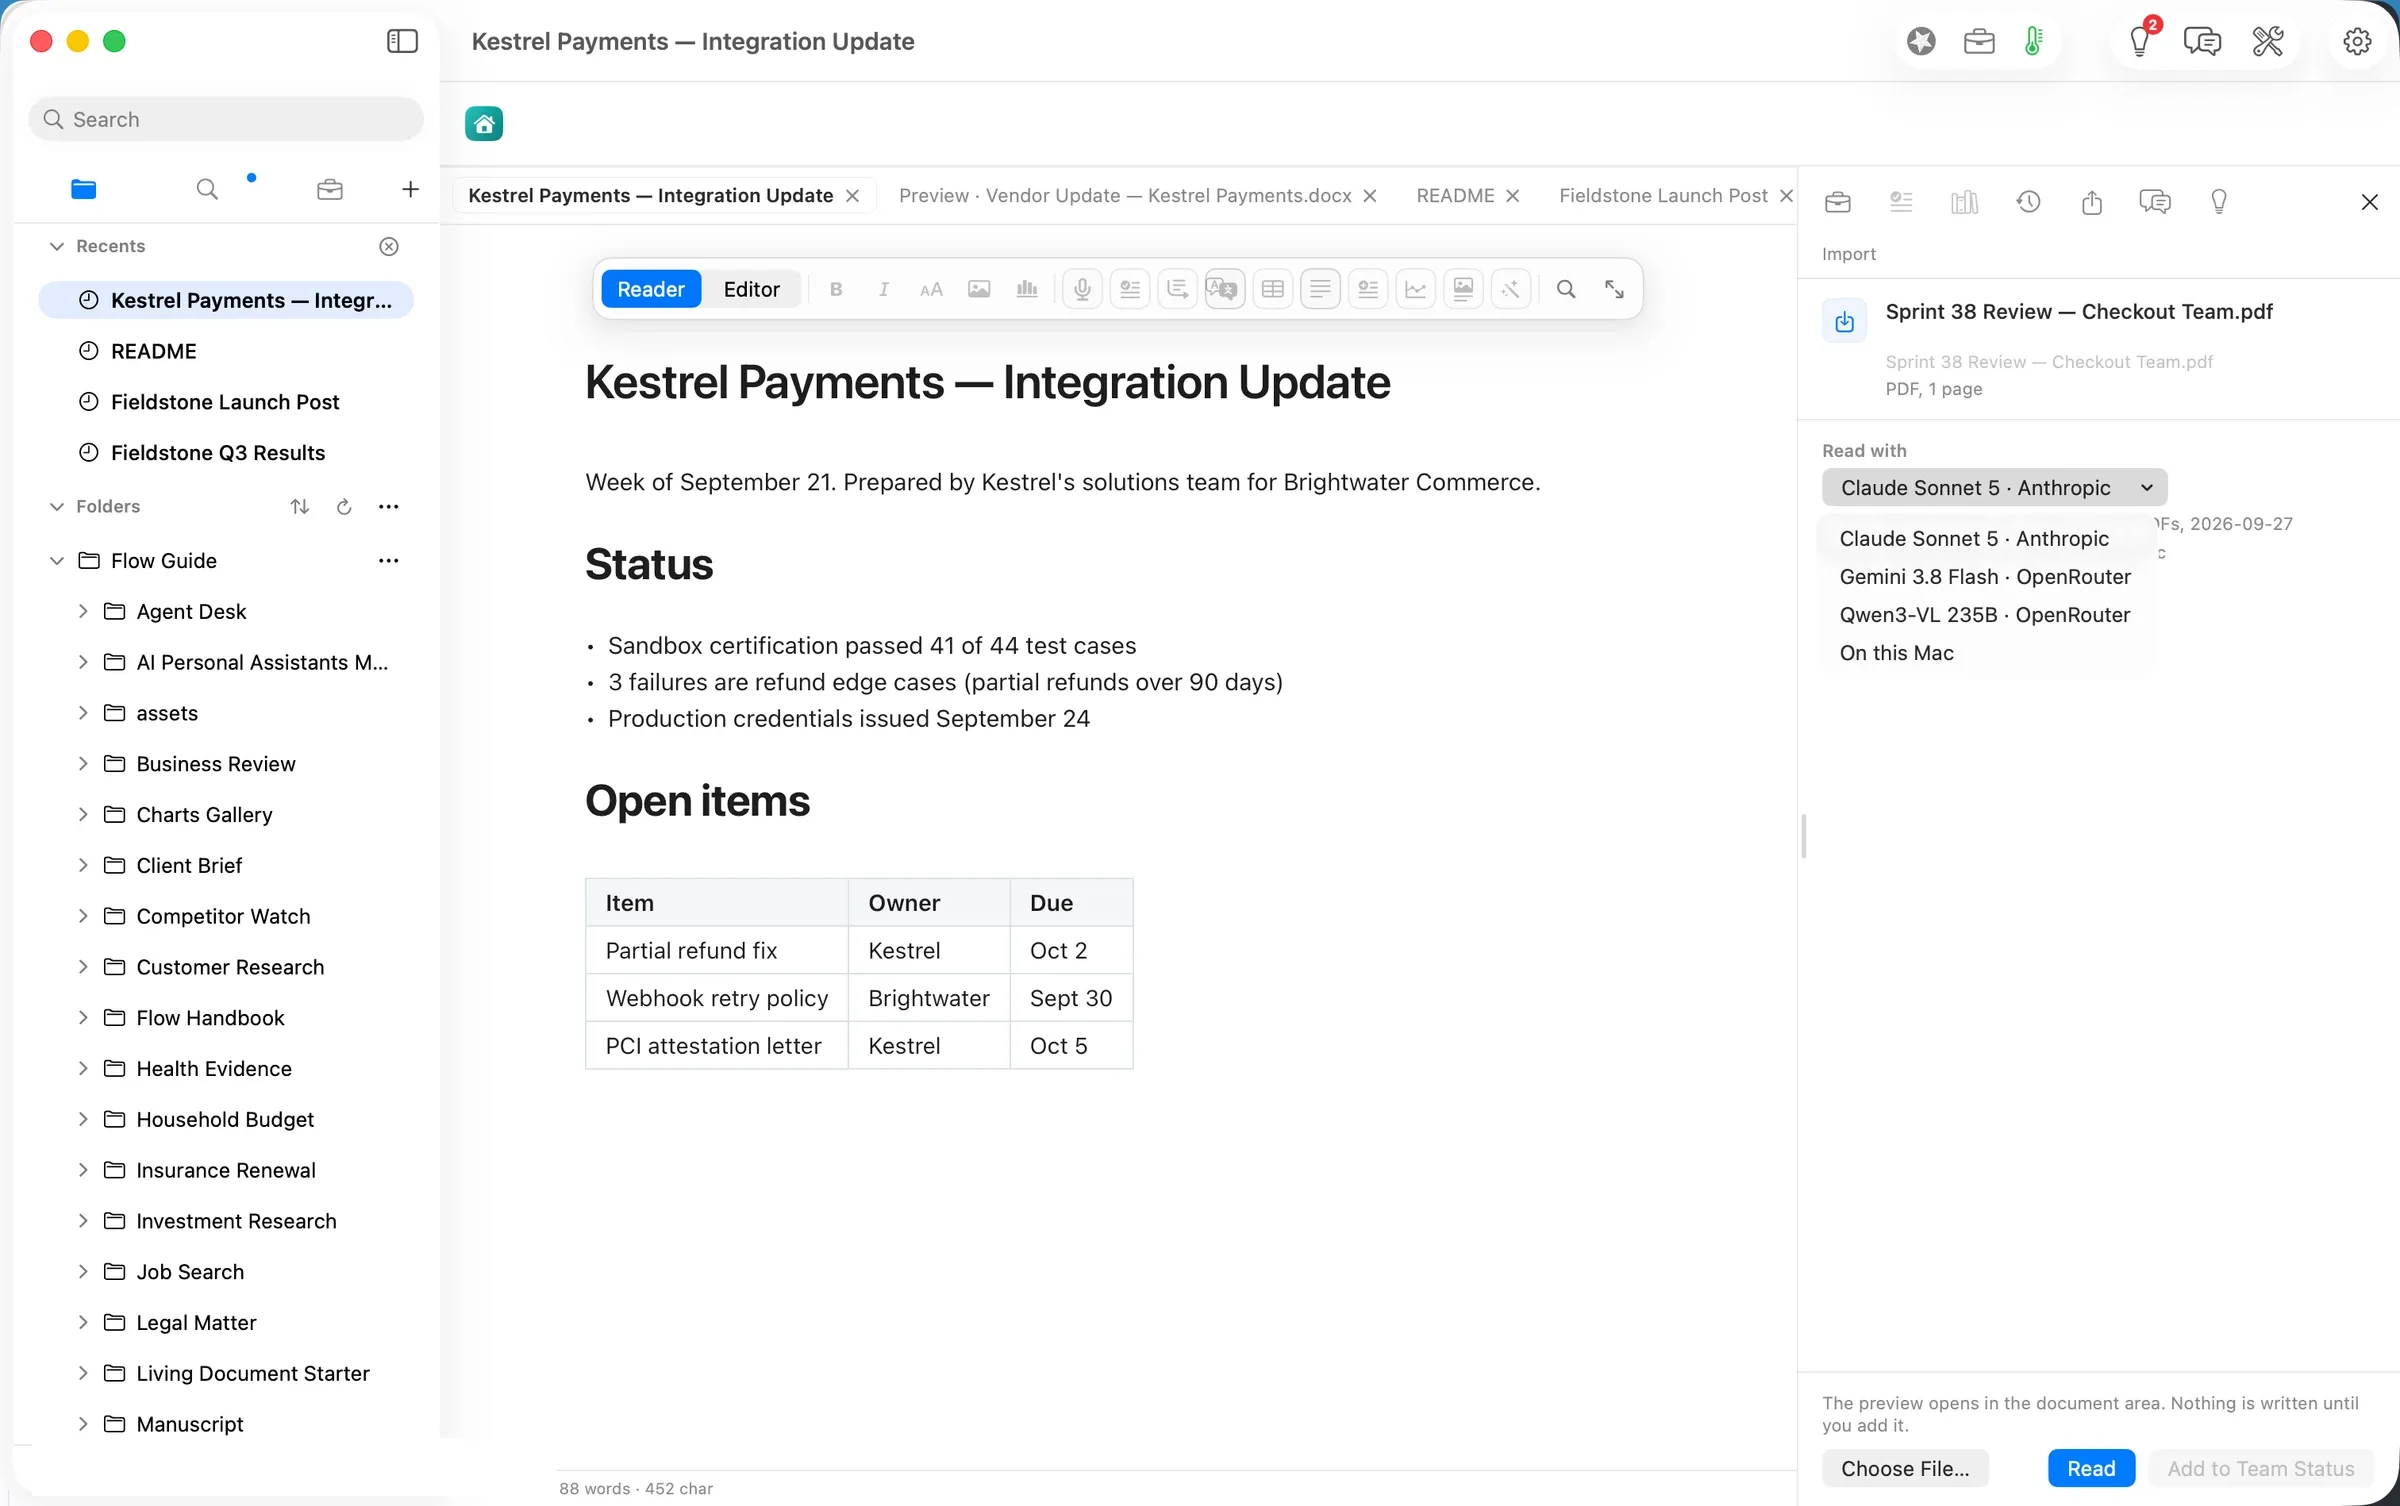The image size is (2400, 1506).
Task: Insert a table using the table icon
Action: 1273,289
